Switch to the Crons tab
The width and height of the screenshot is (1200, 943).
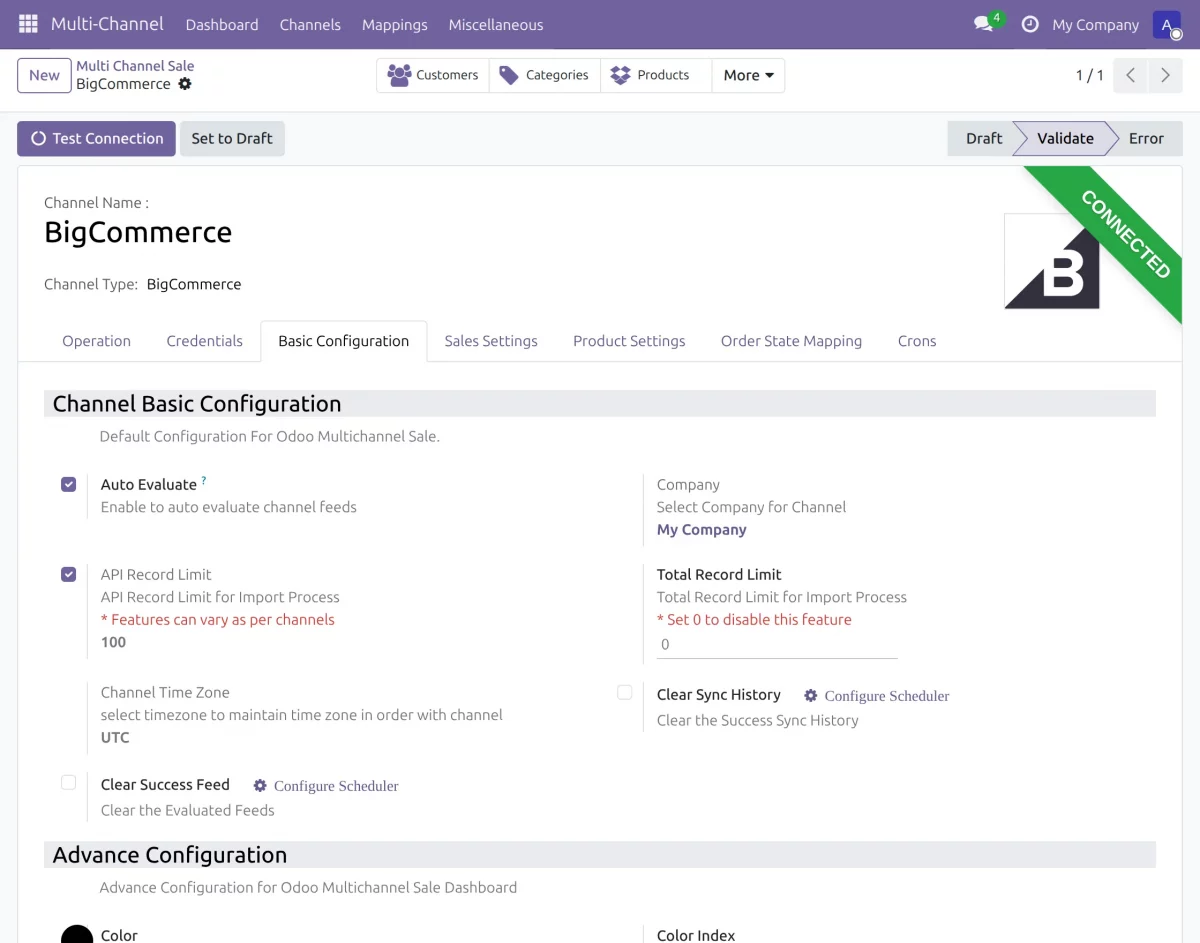click(917, 341)
